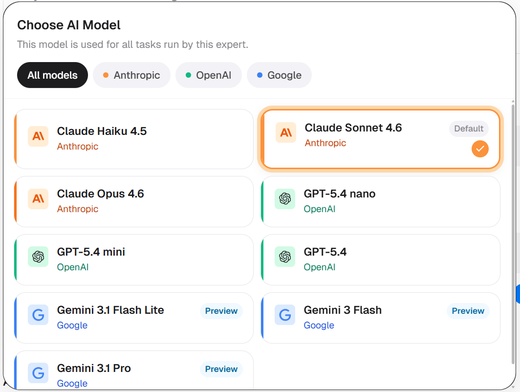
Task: Filter models by Anthropic
Action: click(132, 75)
